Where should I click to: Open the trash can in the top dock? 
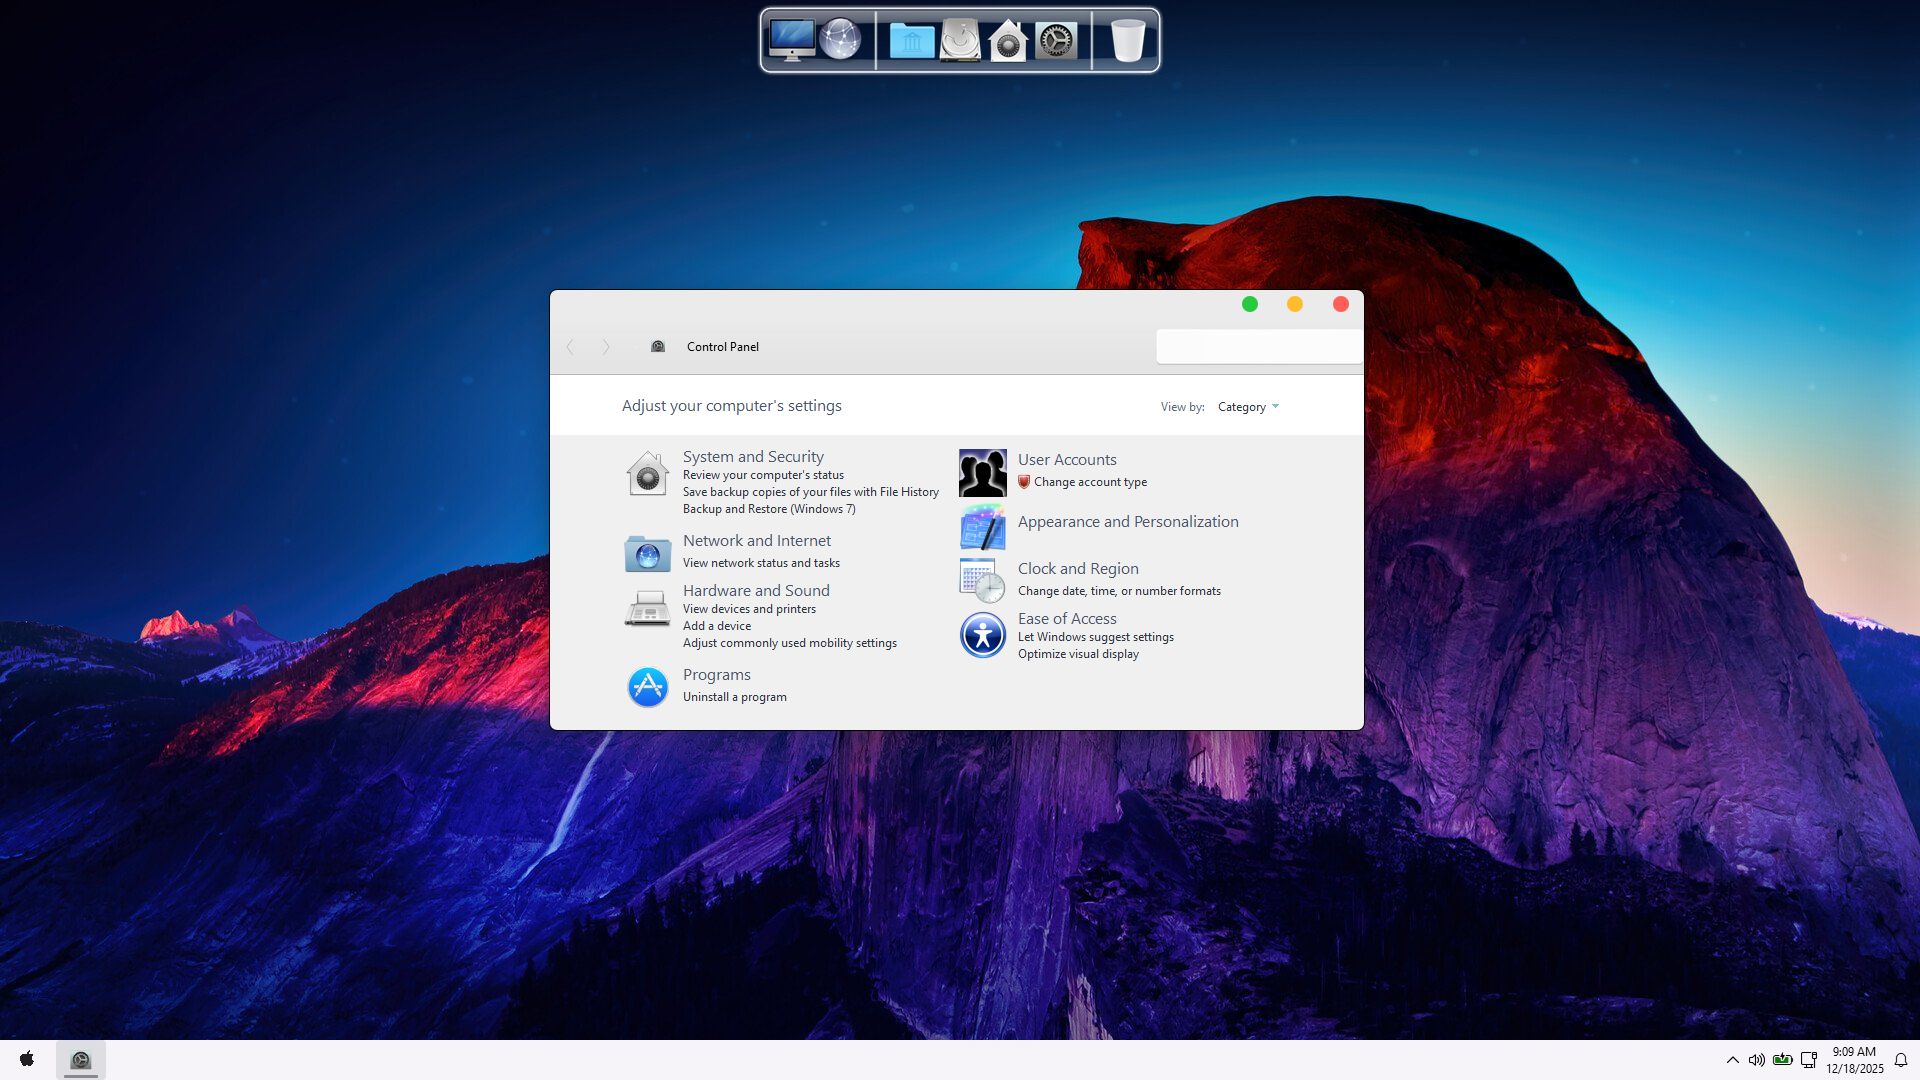(x=1127, y=41)
